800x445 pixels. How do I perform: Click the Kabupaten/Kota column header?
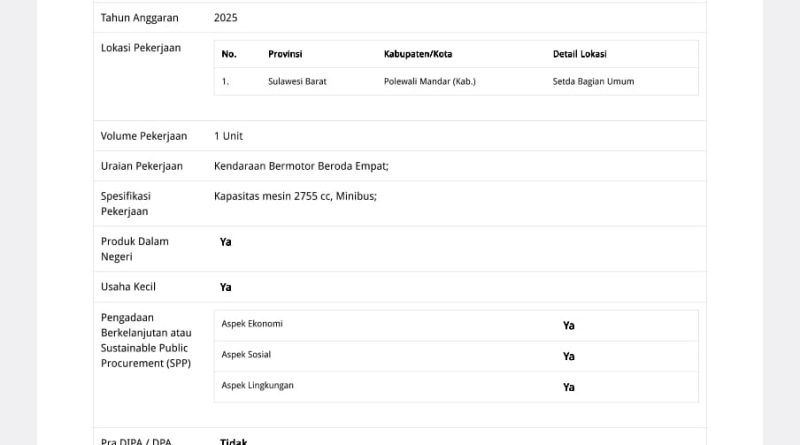[418, 54]
